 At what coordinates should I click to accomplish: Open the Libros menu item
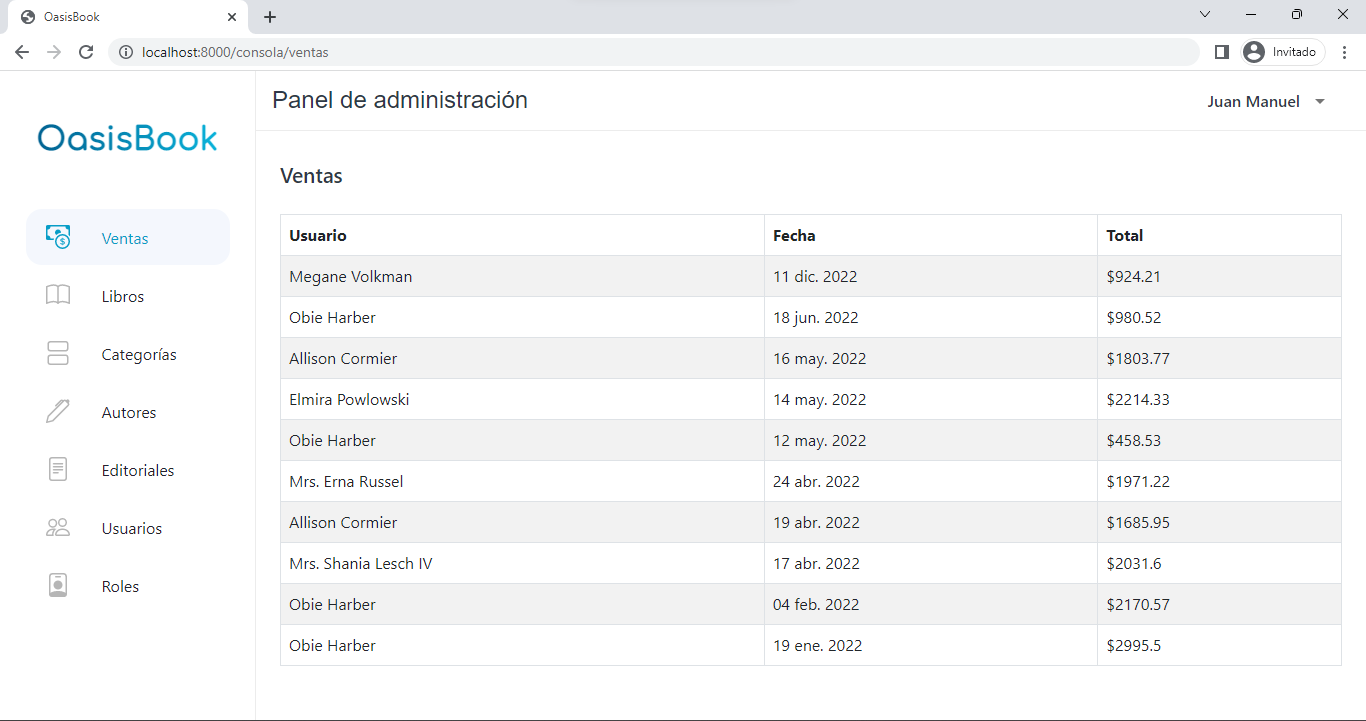(123, 297)
